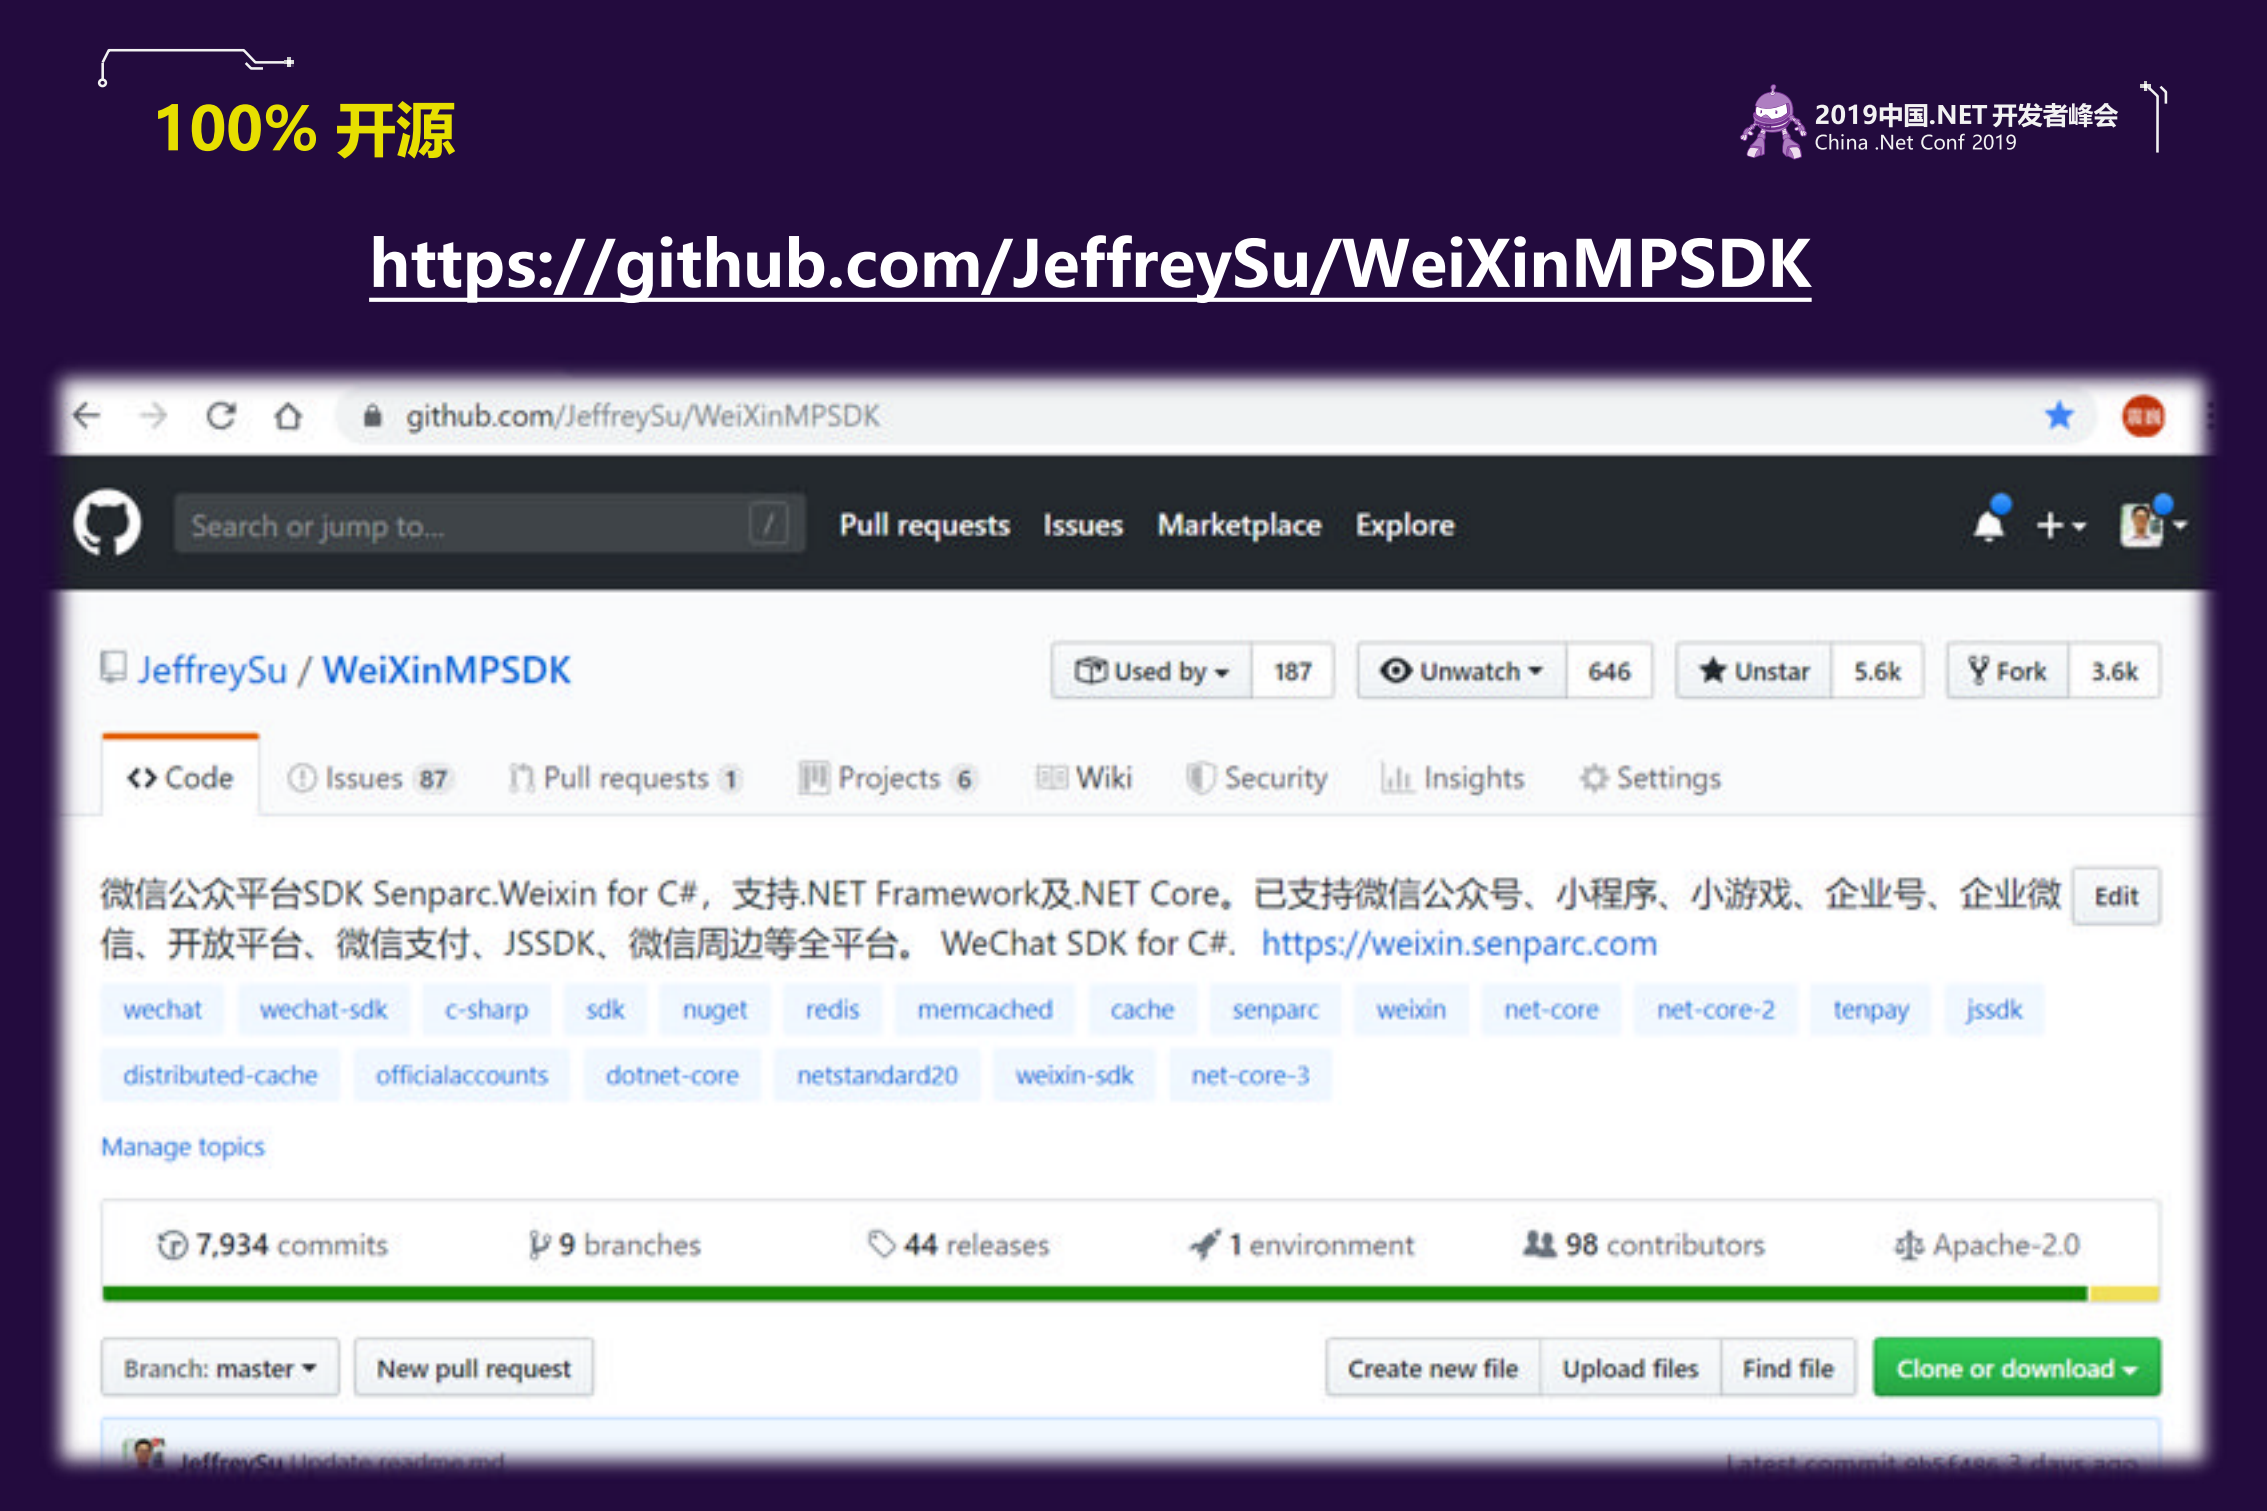Image resolution: width=2267 pixels, height=1511 pixels.
Task: Open the Marketplace menu
Action: click(x=1238, y=525)
